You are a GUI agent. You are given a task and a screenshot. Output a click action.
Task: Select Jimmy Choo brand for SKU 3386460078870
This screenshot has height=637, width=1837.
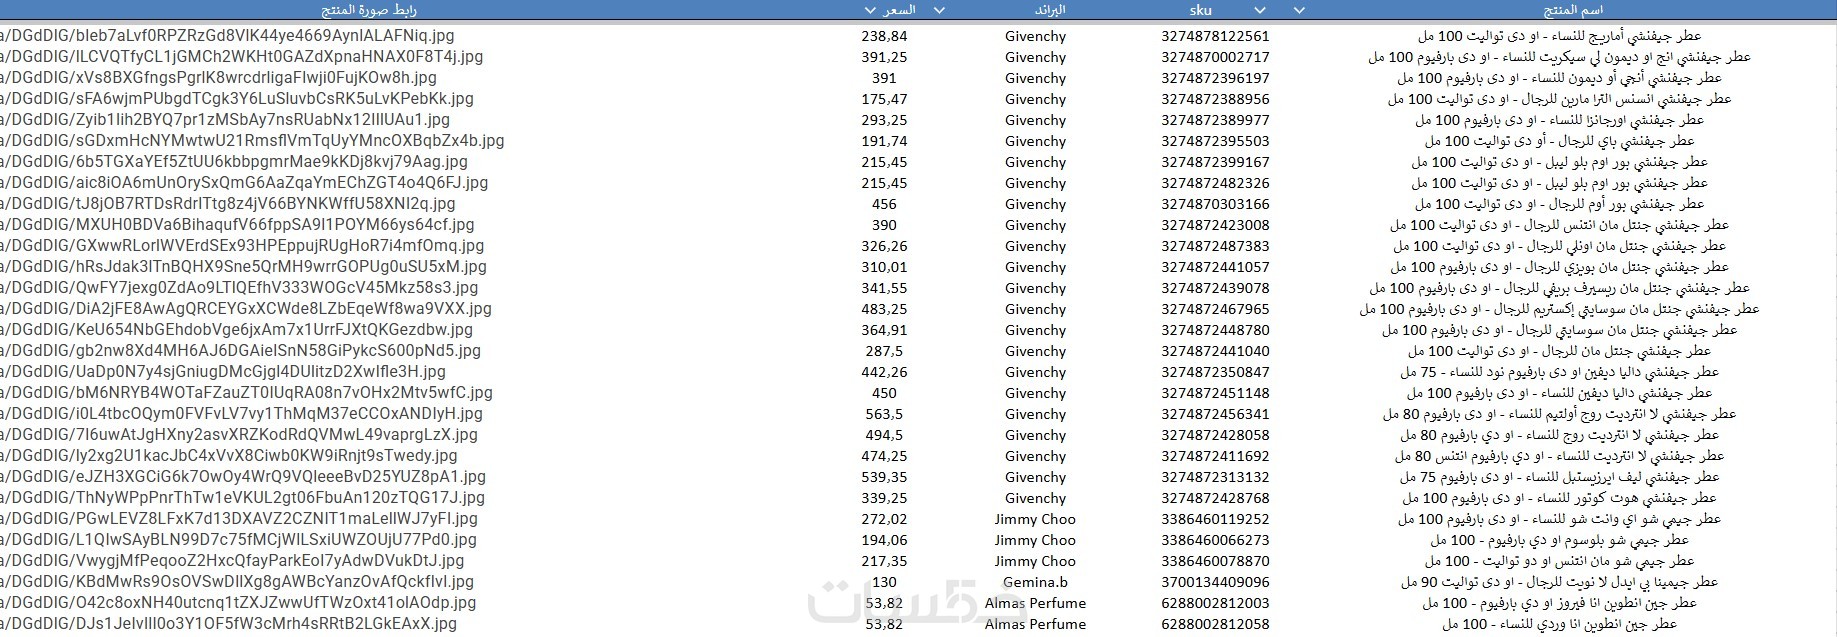pyautogui.click(x=1035, y=561)
